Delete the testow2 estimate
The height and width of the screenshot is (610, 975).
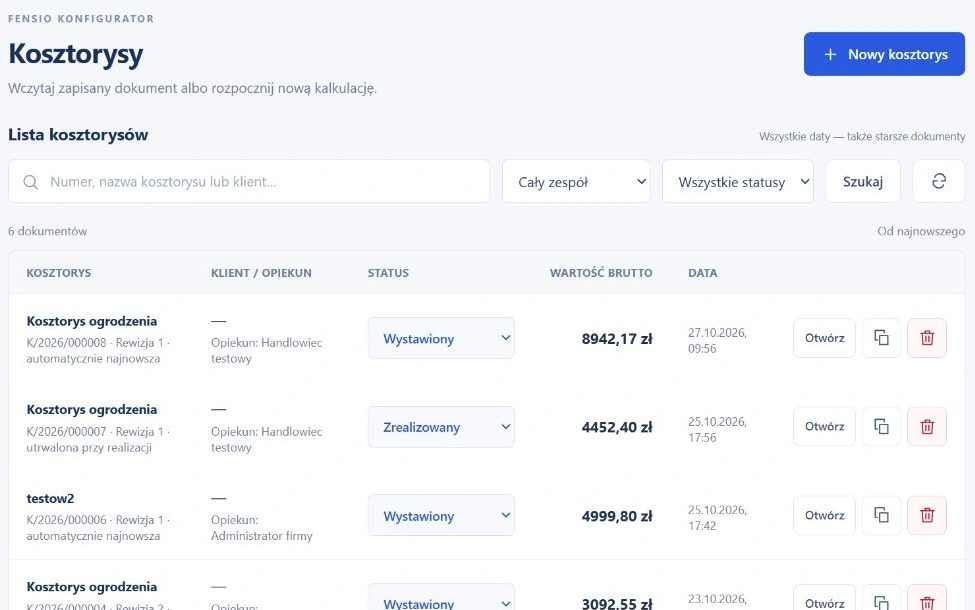tap(927, 515)
